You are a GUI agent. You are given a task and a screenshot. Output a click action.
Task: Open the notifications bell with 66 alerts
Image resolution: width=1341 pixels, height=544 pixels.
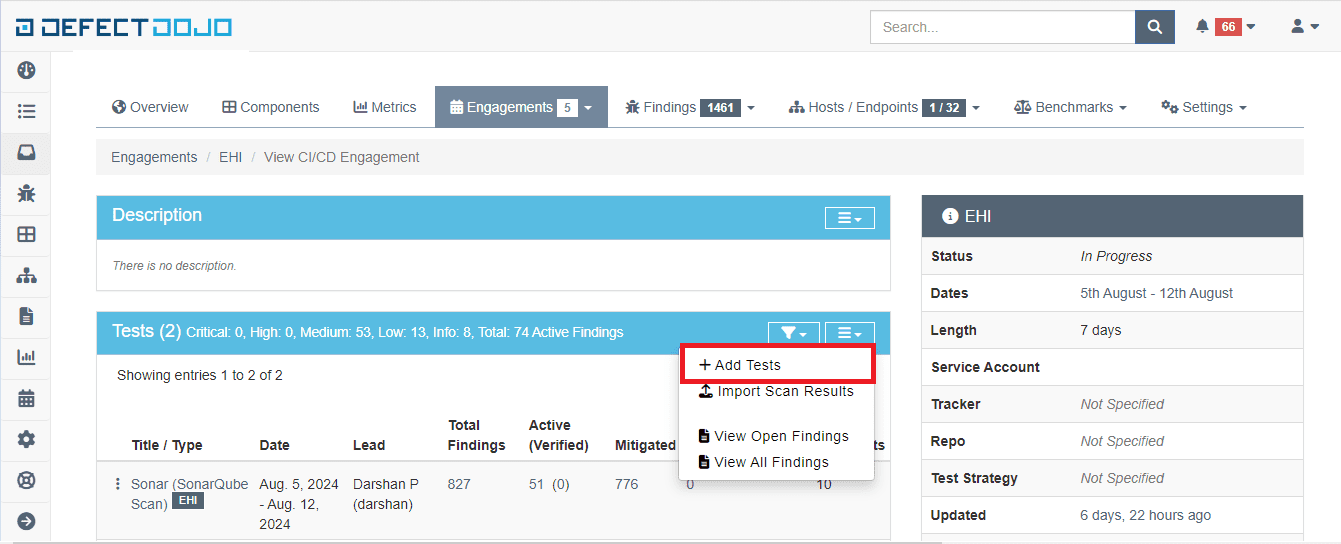coord(1225,27)
